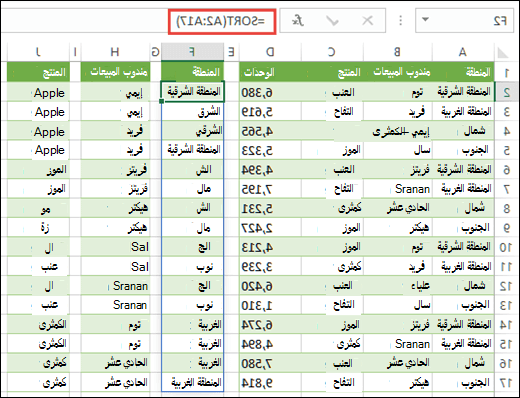This screenshot has width=520, height=398.
Task: Select column A header
Action: pyautogui.click(x=463, y=52)
